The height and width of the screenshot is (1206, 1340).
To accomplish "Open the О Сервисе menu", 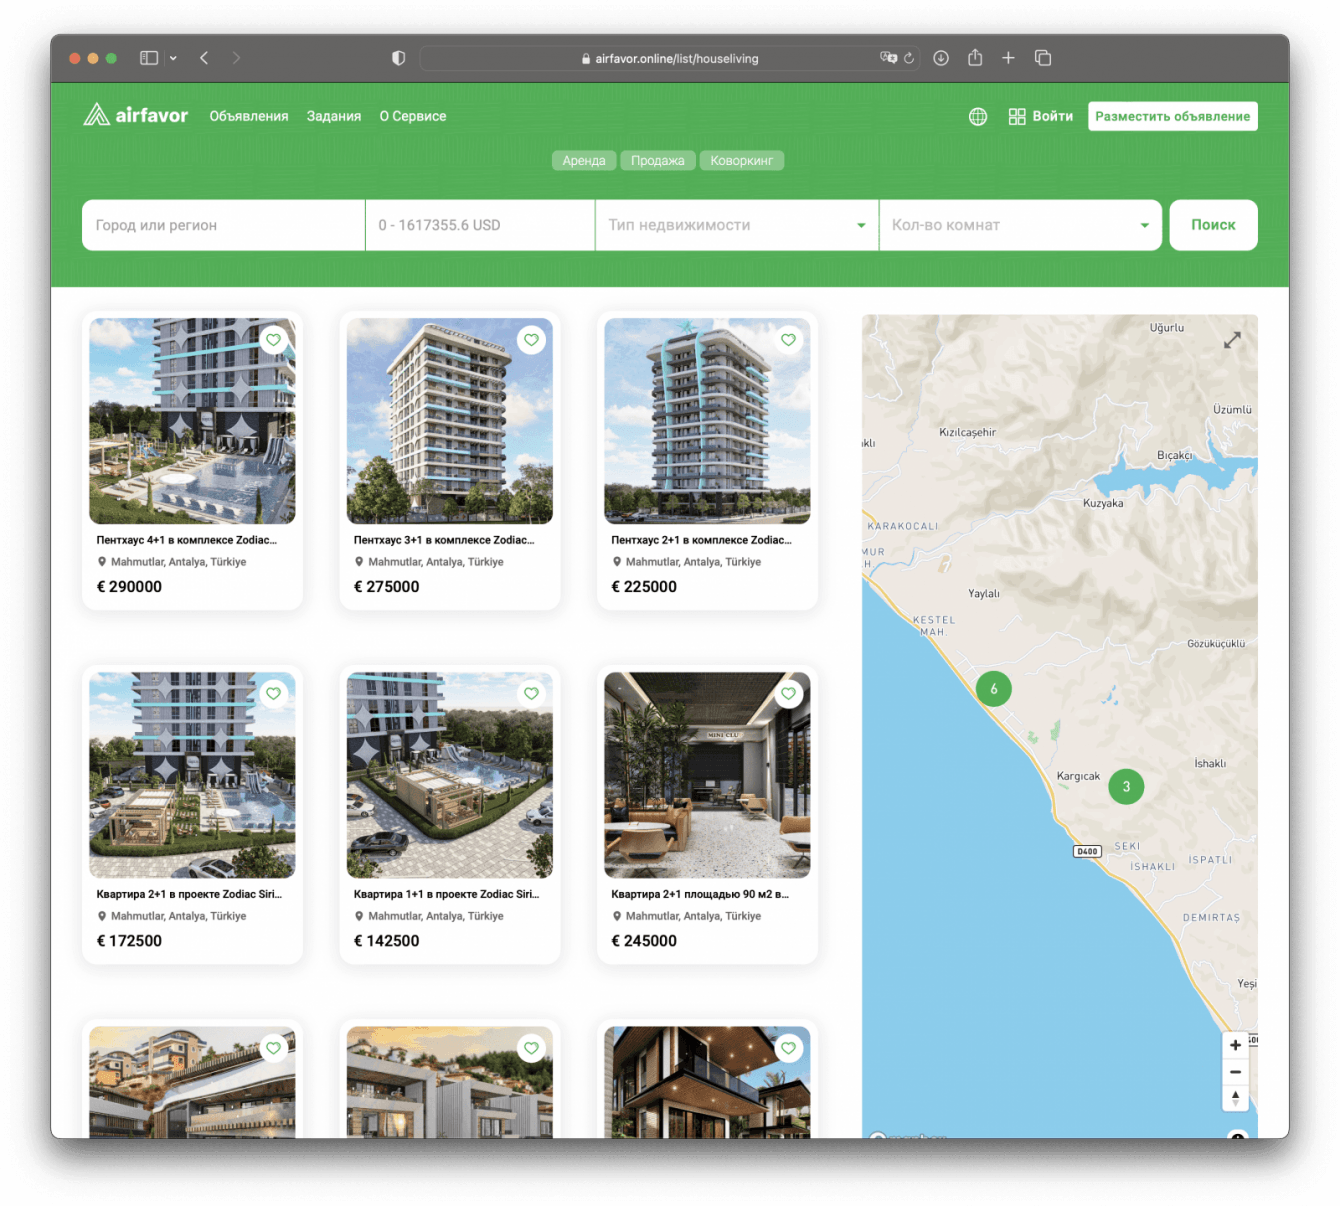I will 413,116.
